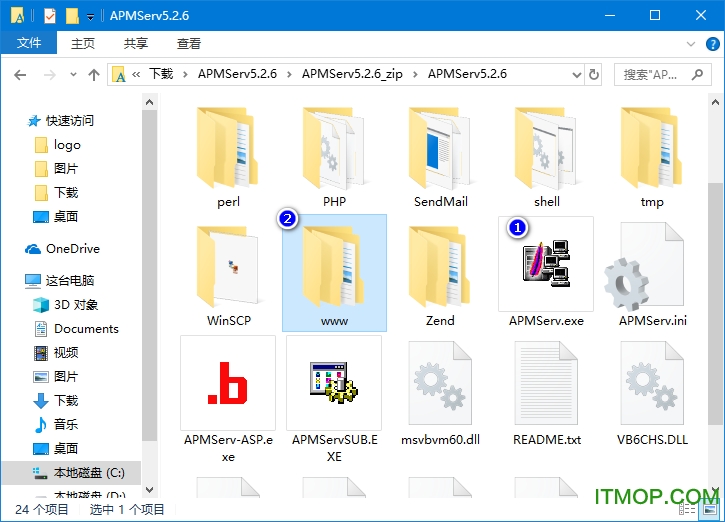Viewport: 725px width, 522px height.
Task: Open Explorer help with question mark icon
Action: pos(712,44)
